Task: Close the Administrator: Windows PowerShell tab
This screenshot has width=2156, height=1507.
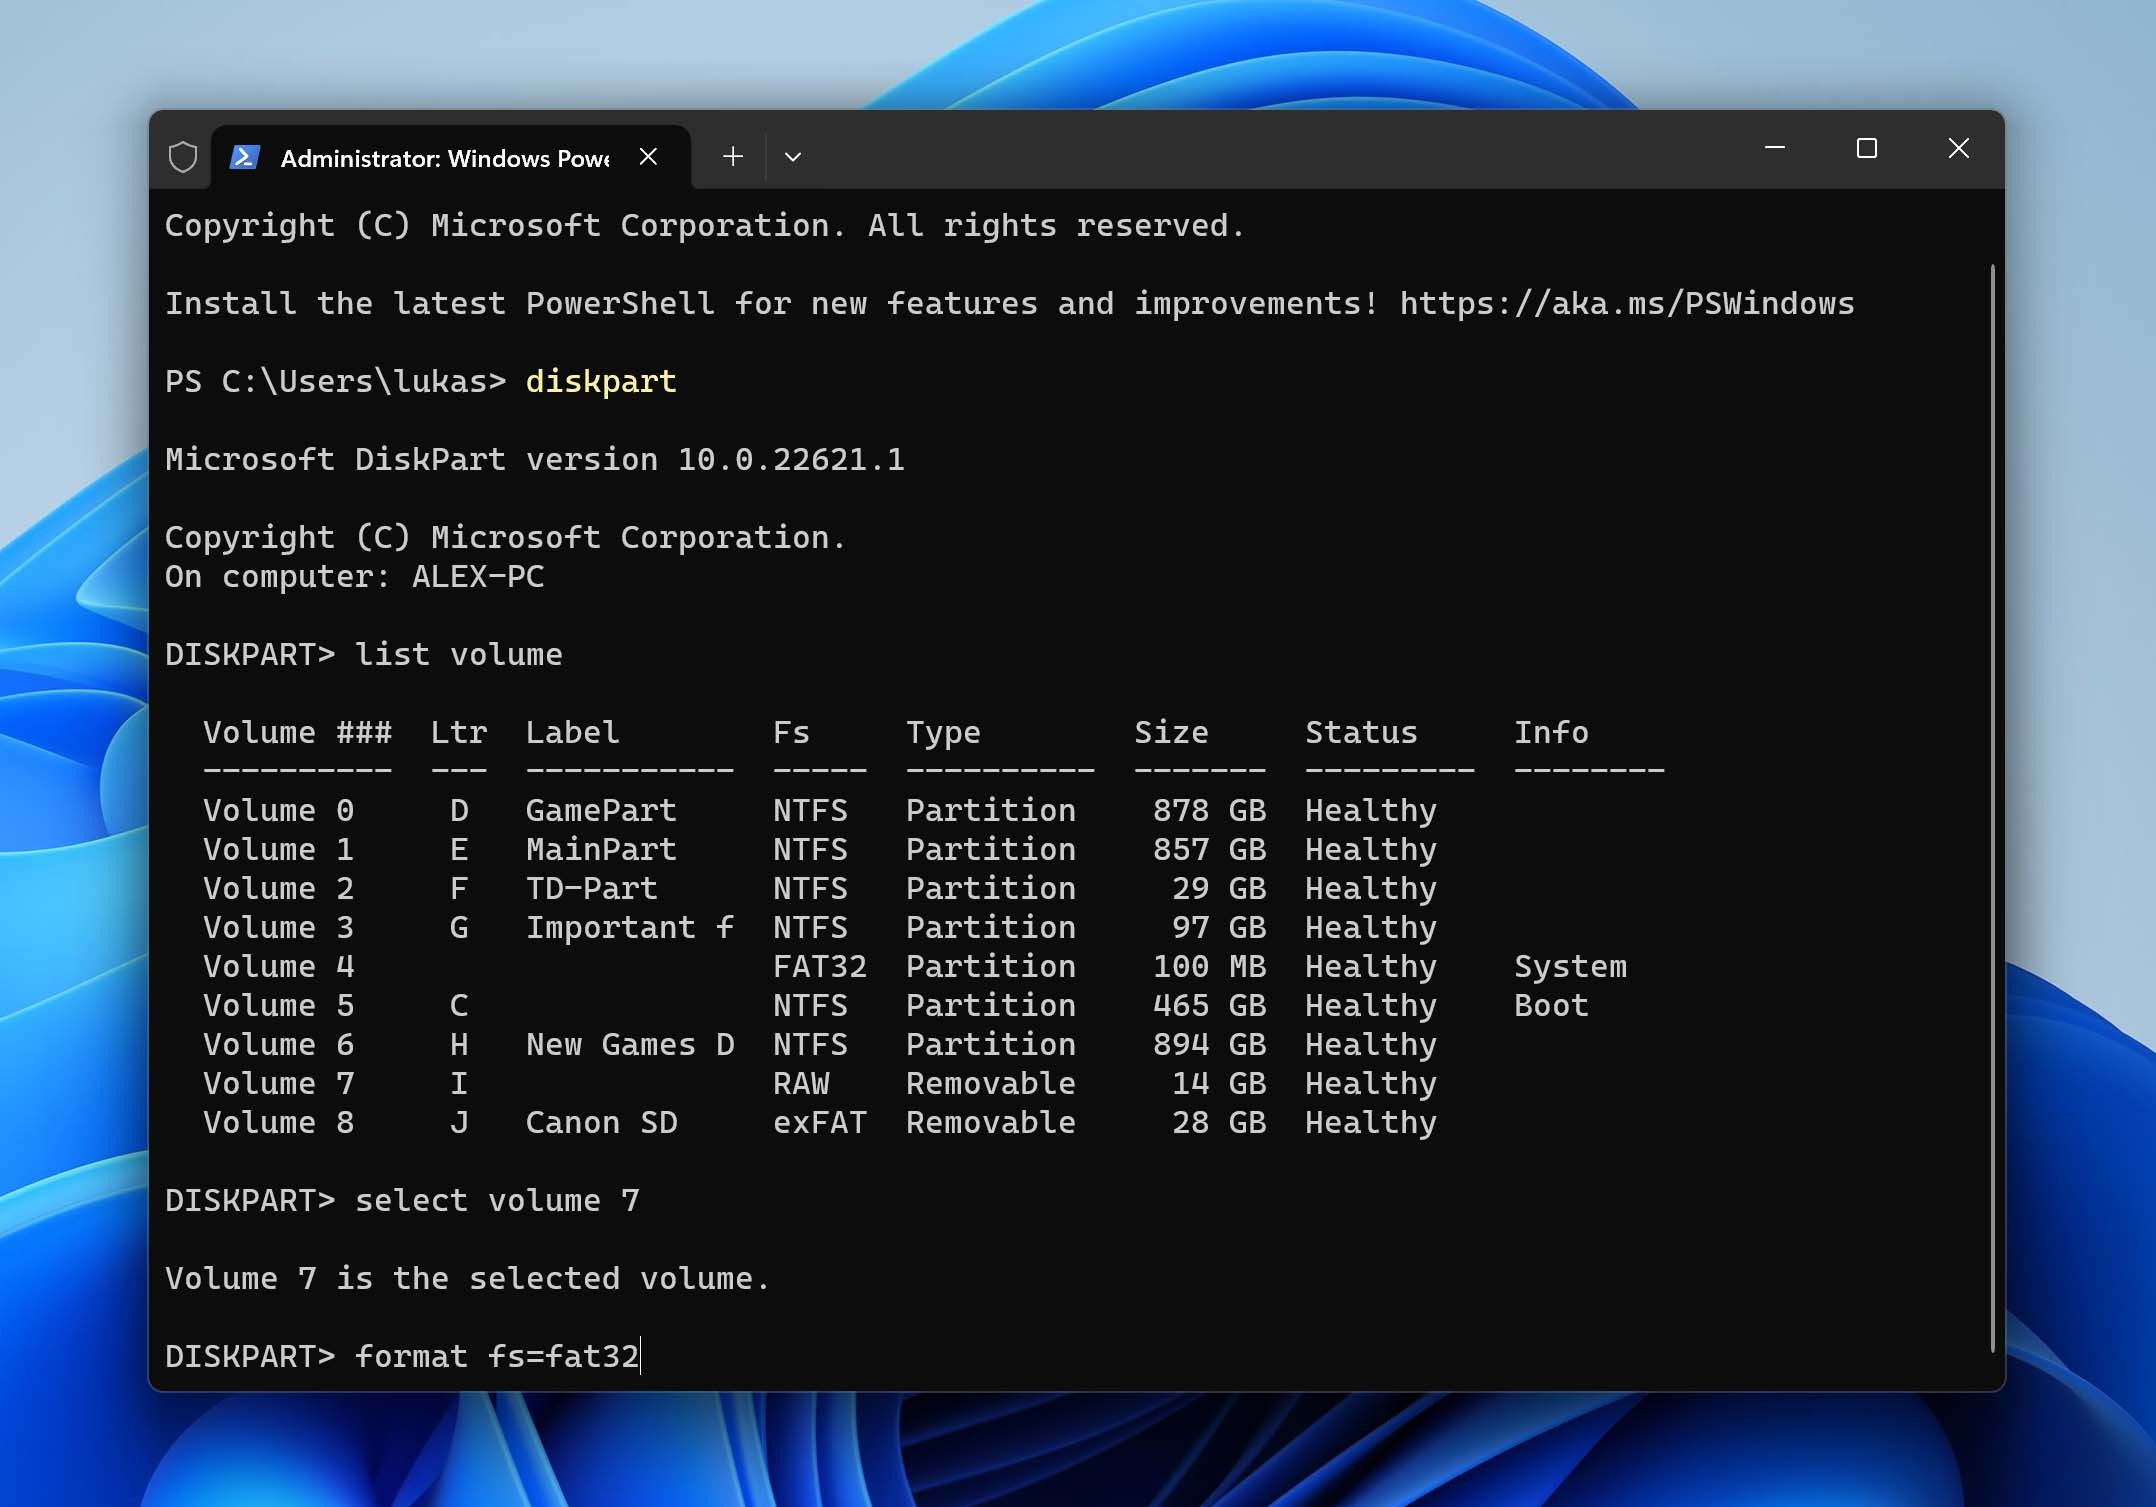Action: tap(648, 157)
